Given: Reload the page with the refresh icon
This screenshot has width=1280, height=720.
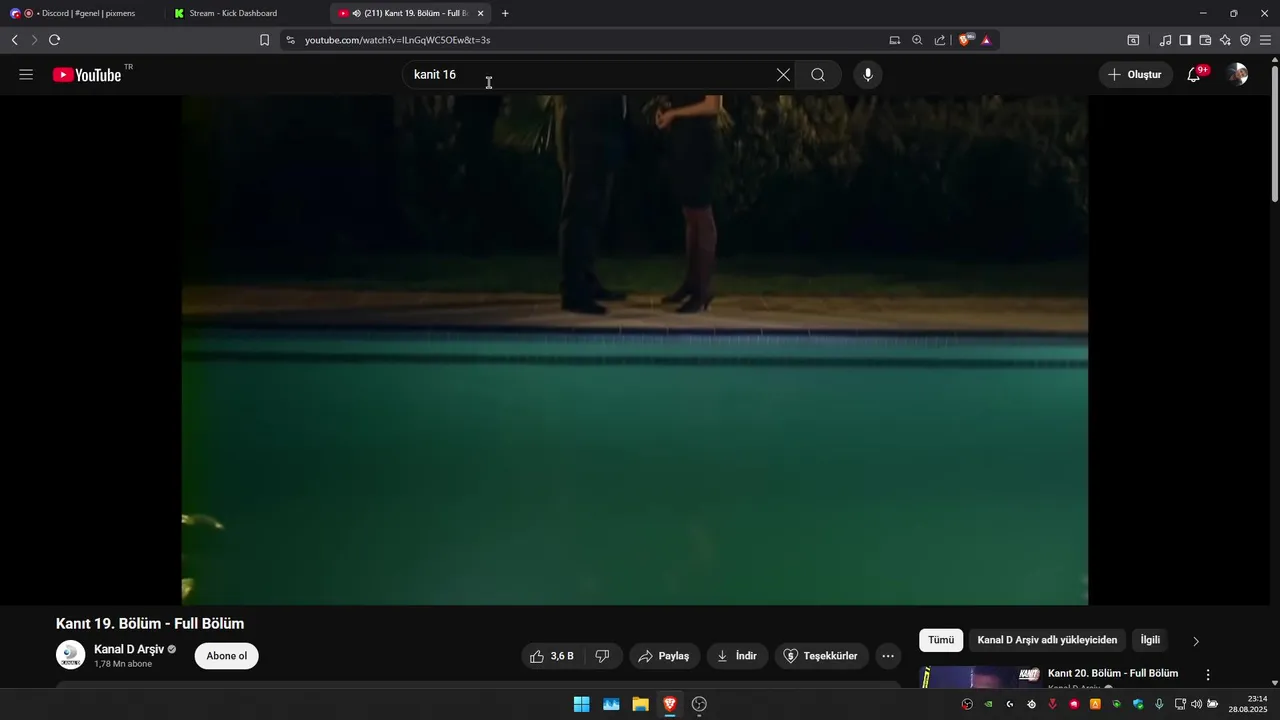Looking at the screenshot, I should [54, 40].
